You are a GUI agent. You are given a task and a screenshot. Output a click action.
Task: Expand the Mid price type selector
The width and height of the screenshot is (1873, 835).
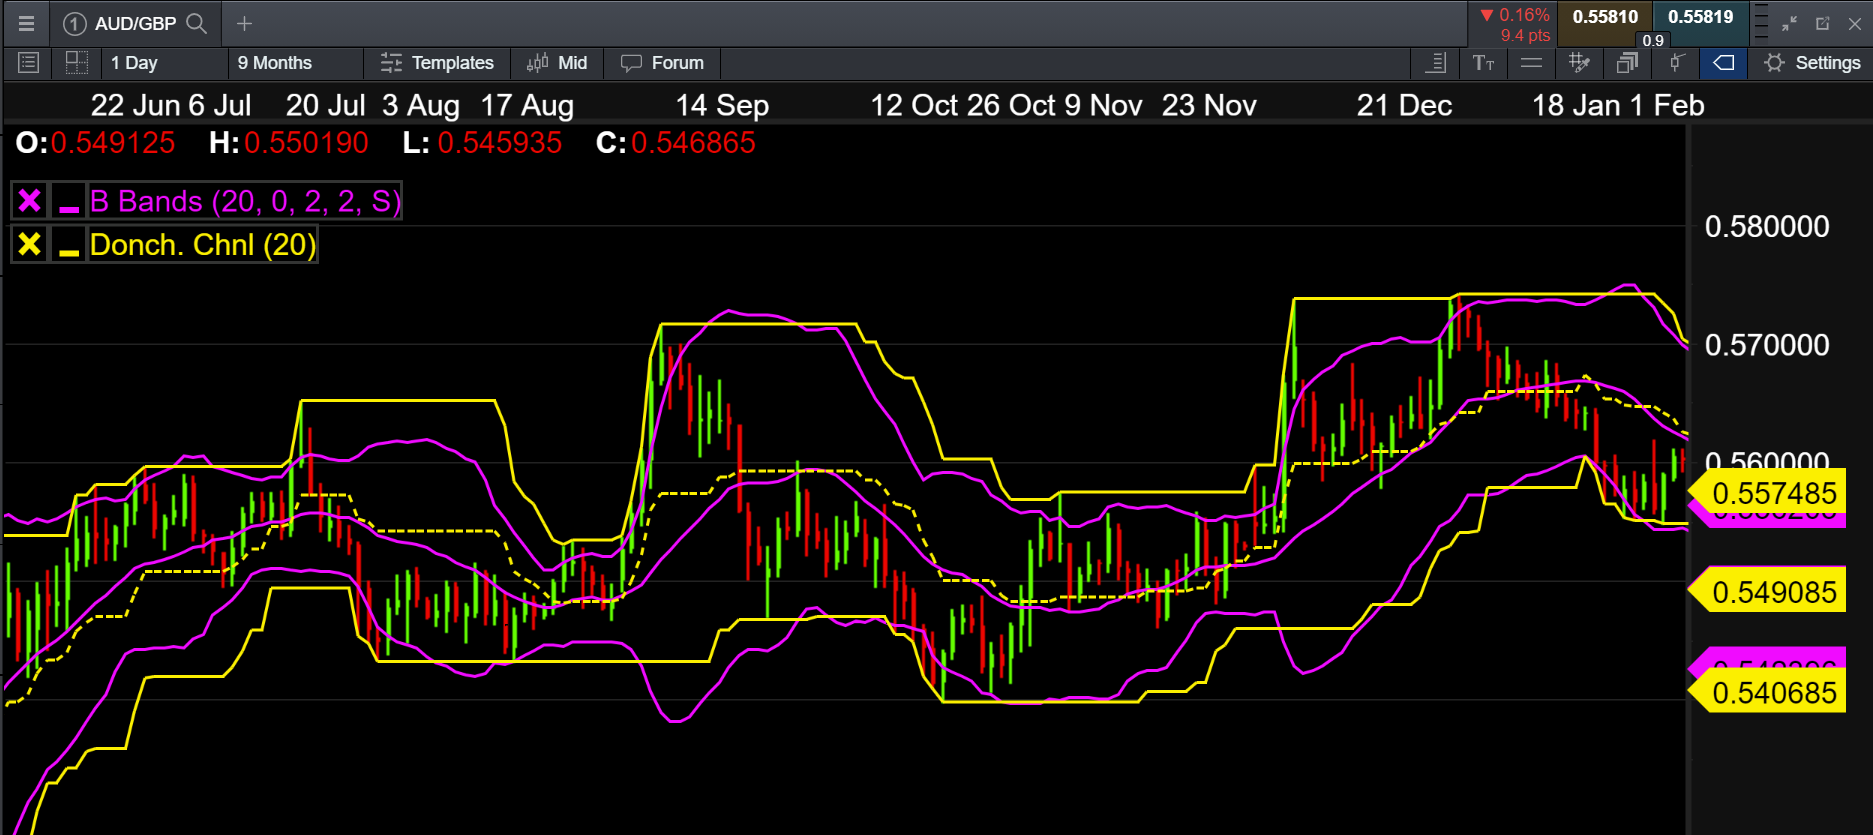pos(558,63)
